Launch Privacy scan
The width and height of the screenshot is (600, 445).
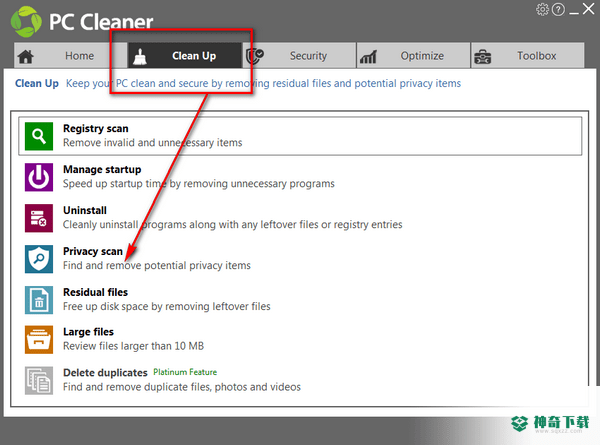300,259
